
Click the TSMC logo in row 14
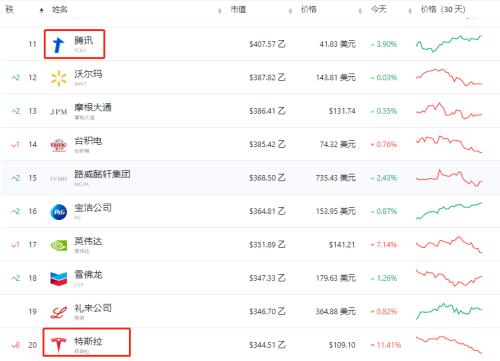pos(59,145)
